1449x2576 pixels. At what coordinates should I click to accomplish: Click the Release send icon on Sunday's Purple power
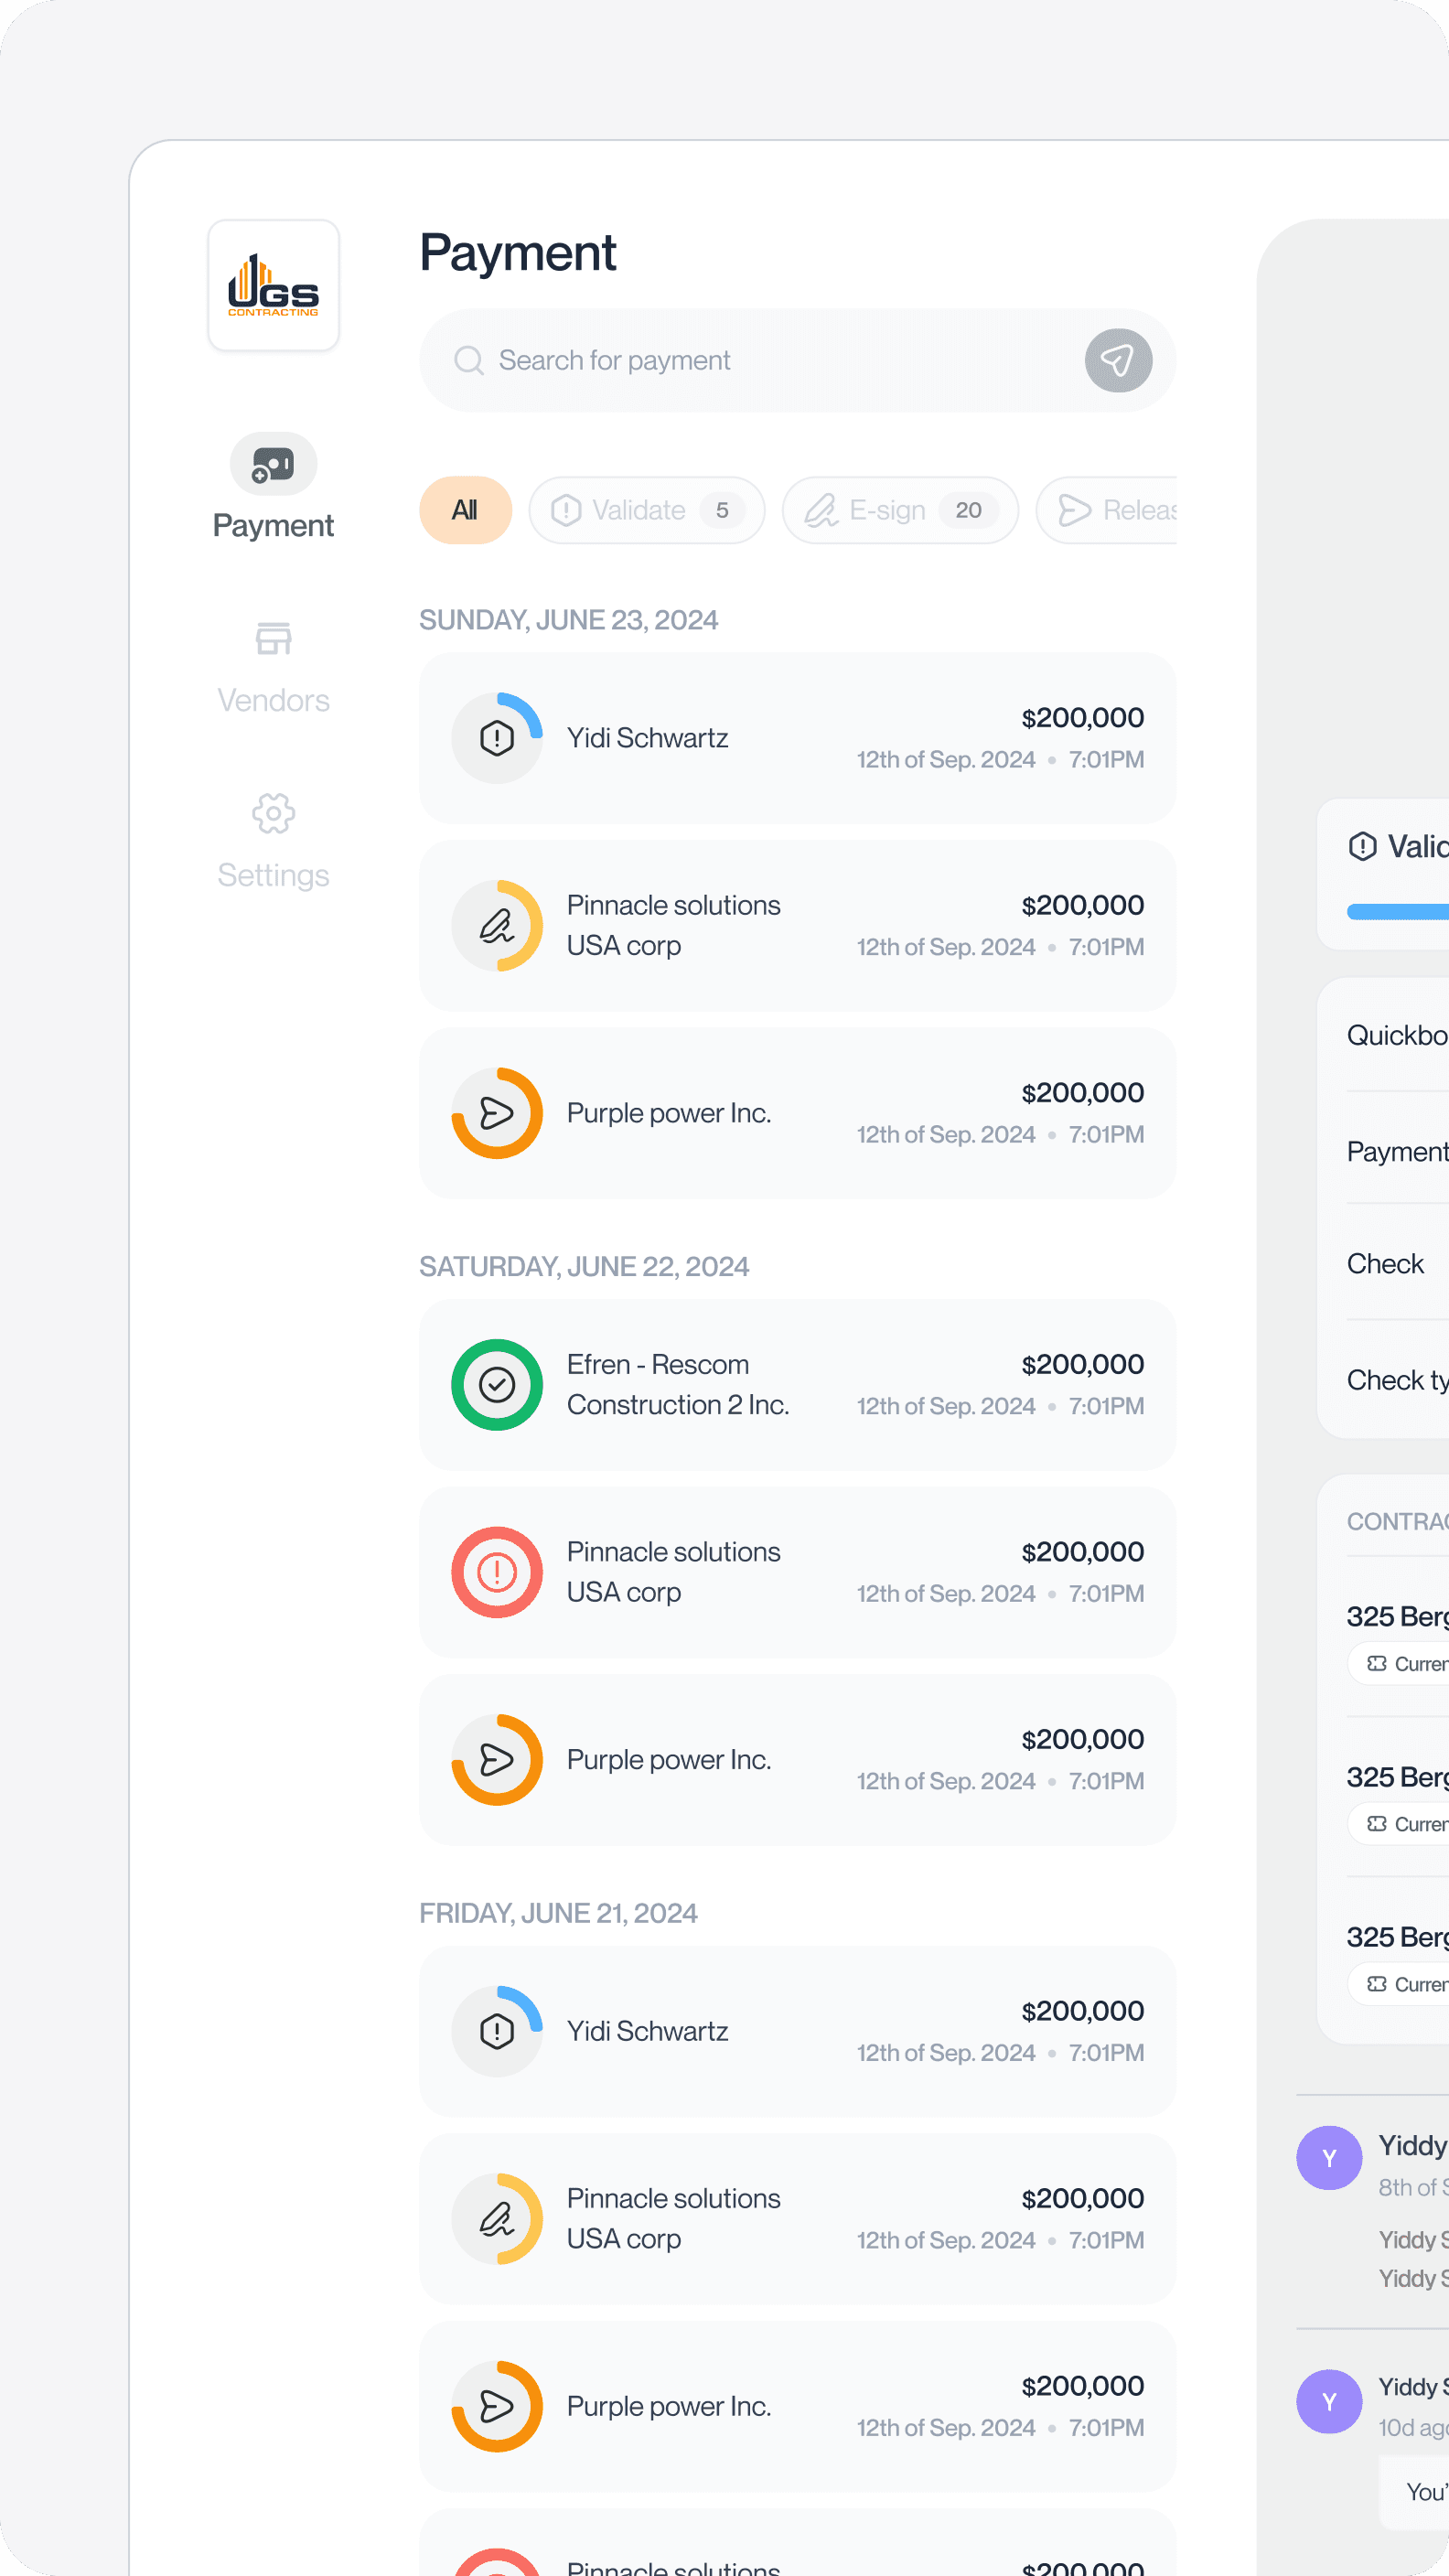tap(497, 1113)
